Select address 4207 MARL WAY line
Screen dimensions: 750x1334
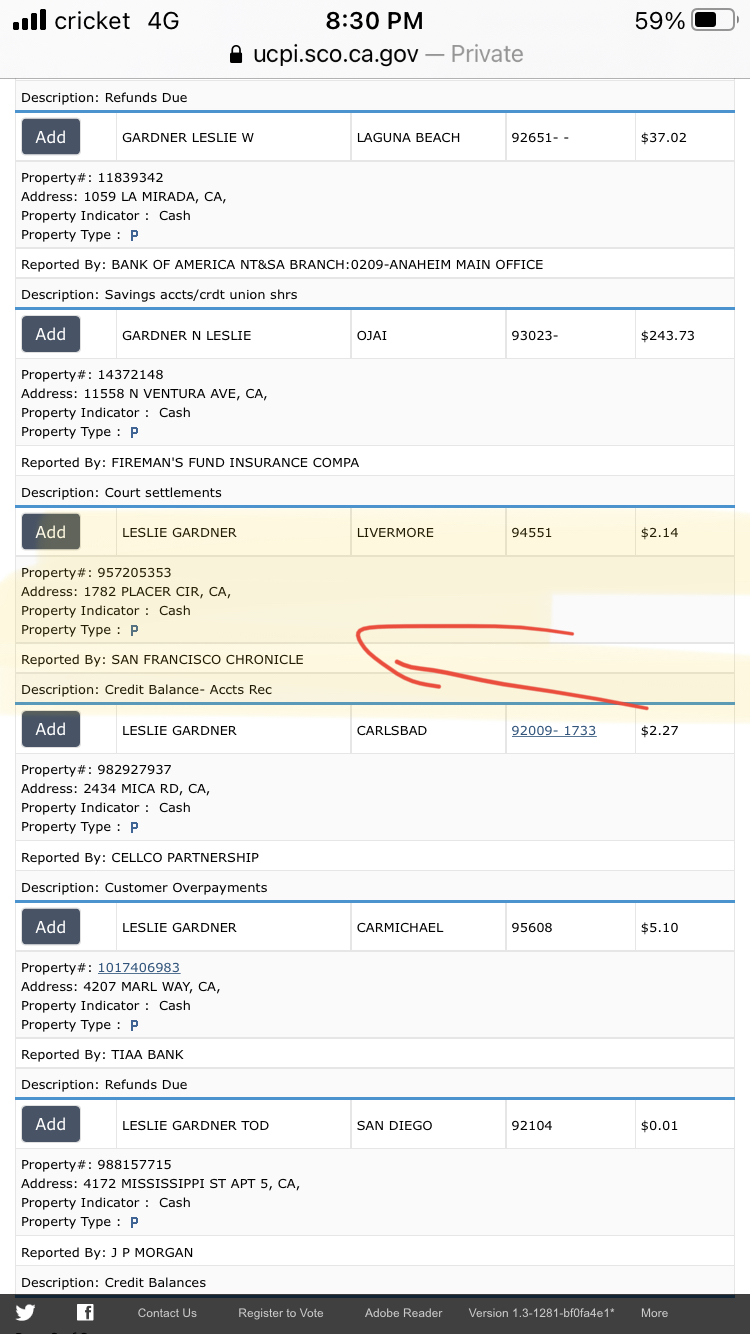[121, 986]
